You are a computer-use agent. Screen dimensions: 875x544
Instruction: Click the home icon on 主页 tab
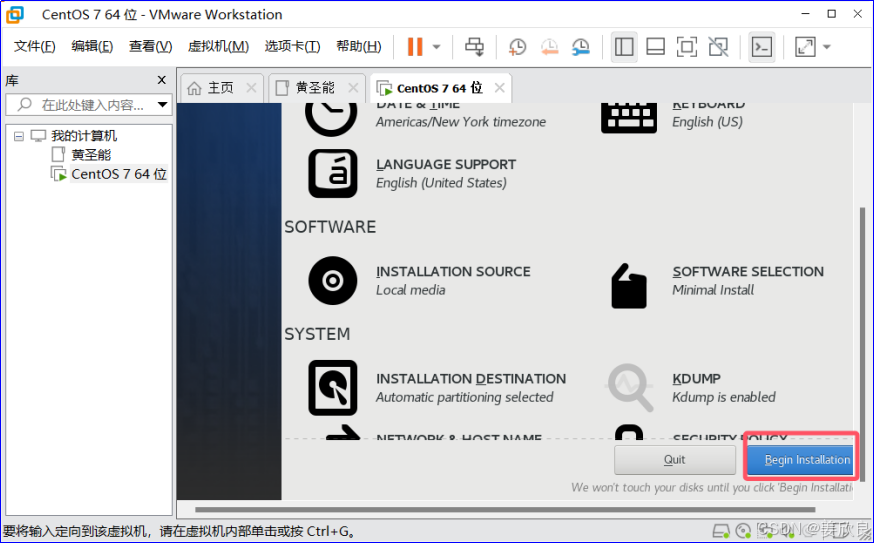point(194,88)
